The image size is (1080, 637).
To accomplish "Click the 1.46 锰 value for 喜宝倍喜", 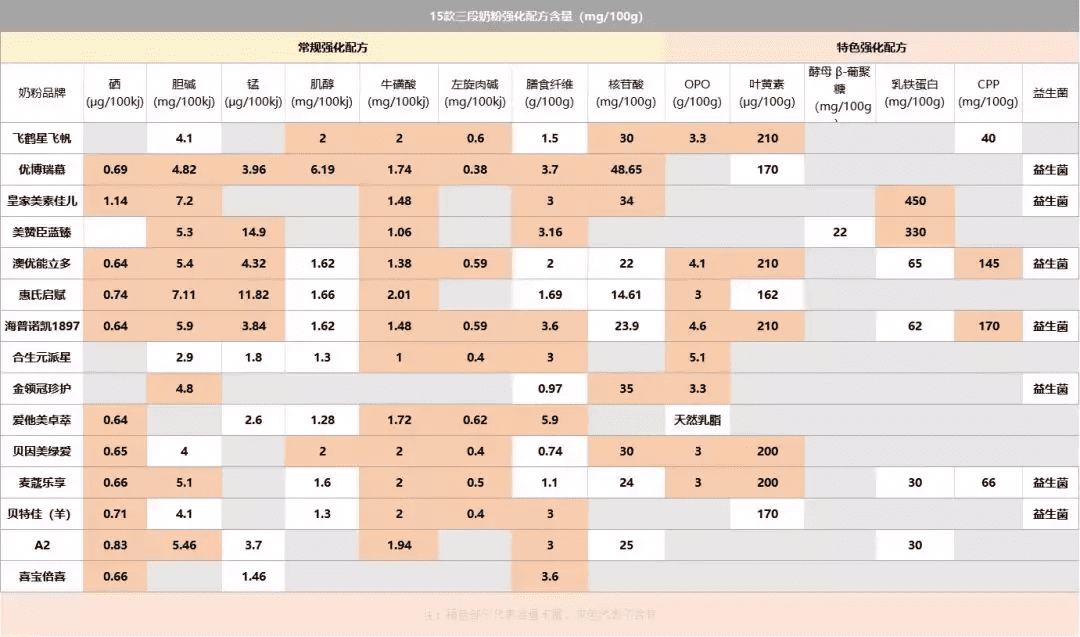I will click(x=253, y=577).
